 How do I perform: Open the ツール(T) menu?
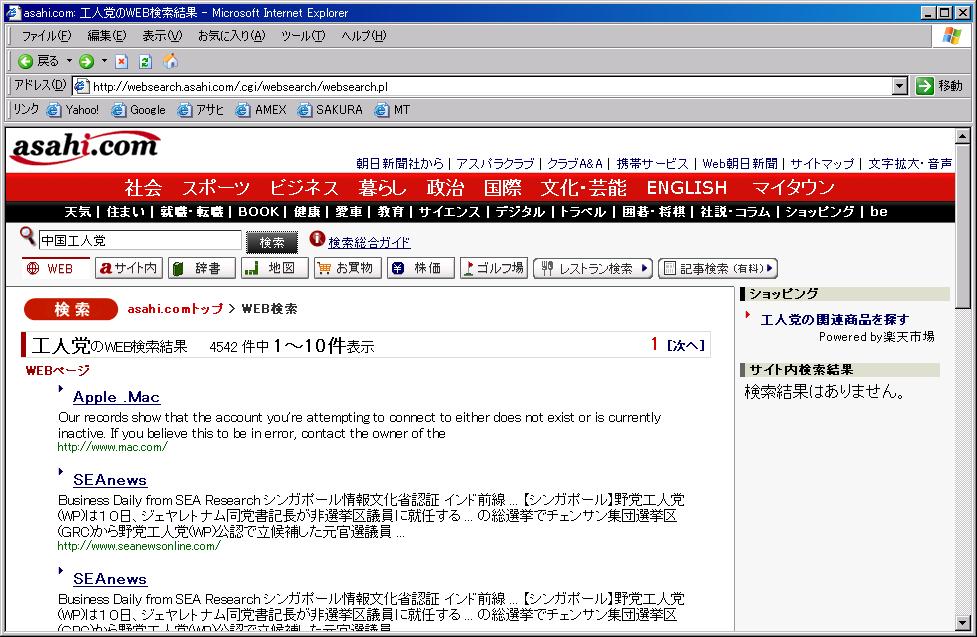pyautogui.click(x=302, y=36)
